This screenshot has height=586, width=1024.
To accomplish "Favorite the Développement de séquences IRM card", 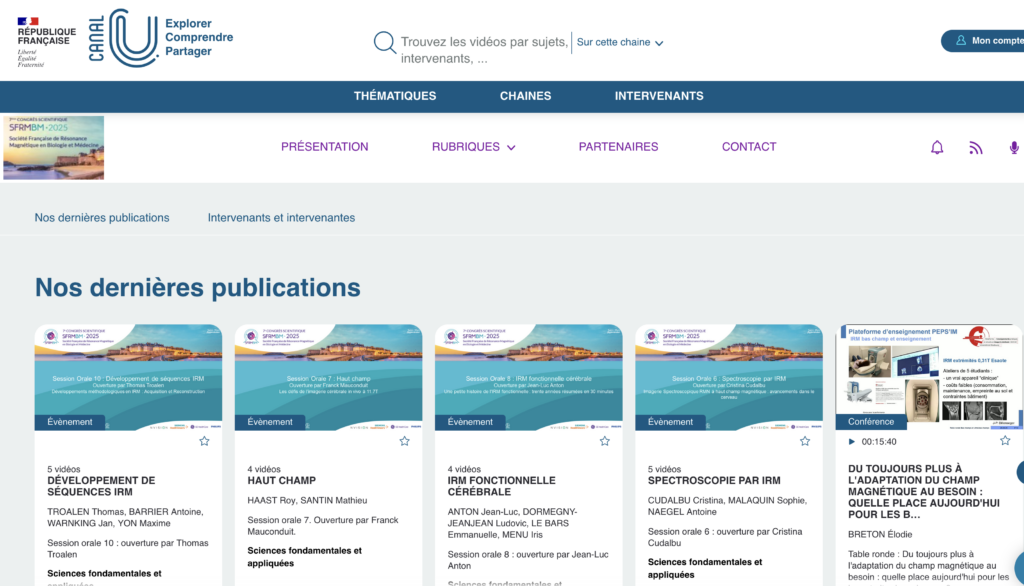I will 204,441.
